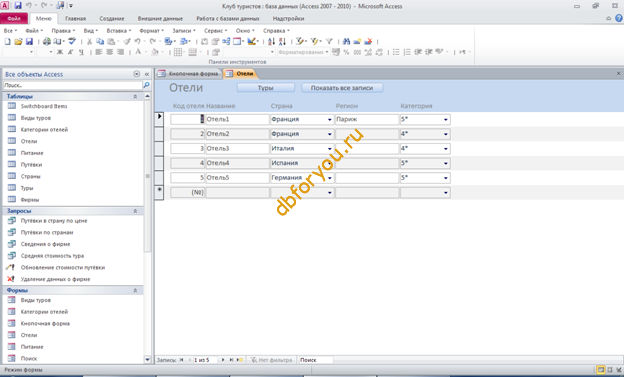
Task: Align text left
Action: click(x=99, y=52)
